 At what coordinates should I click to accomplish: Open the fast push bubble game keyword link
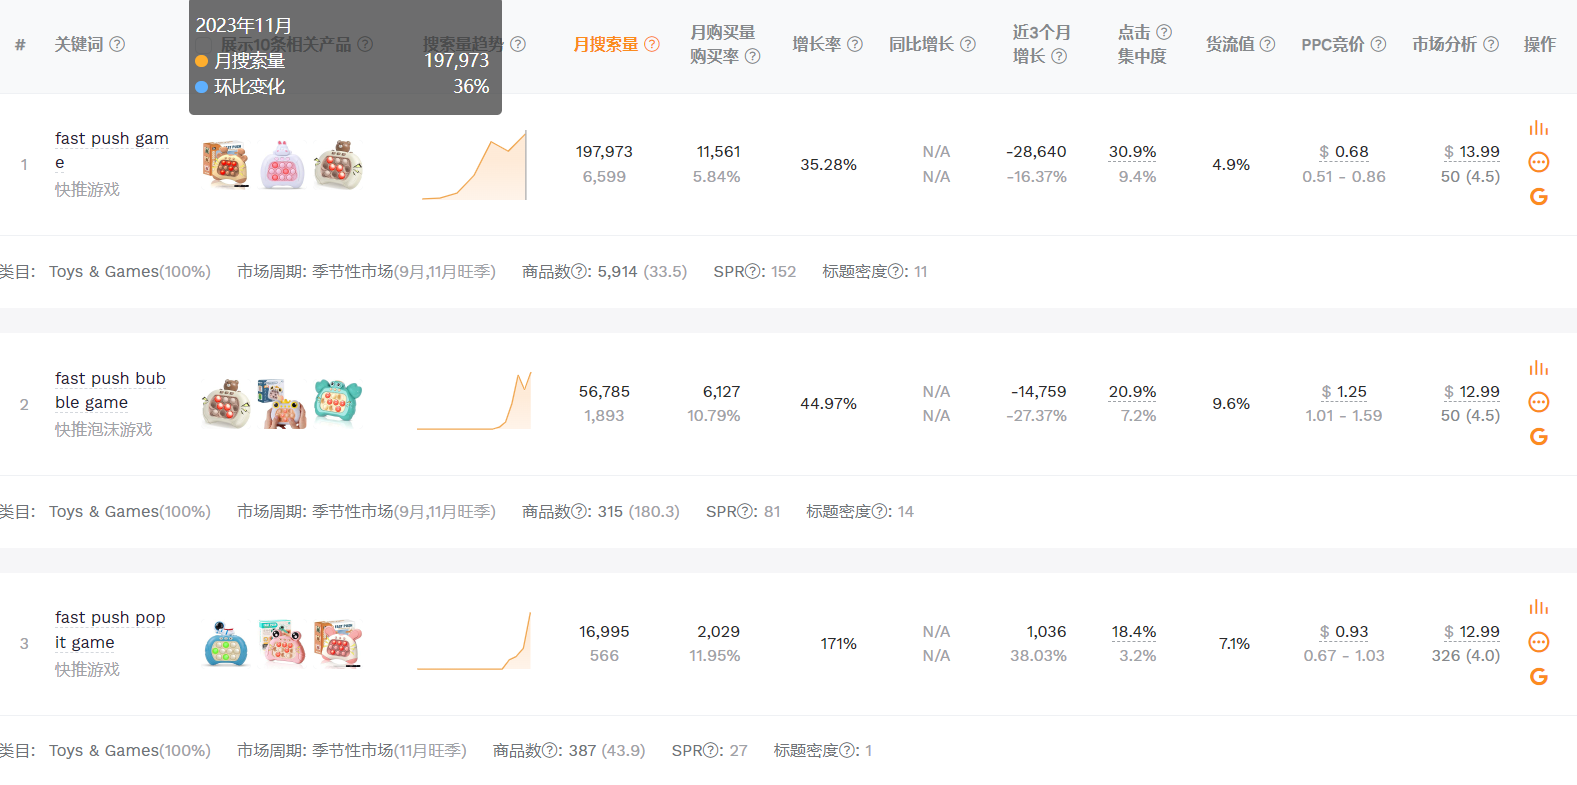(x=109, y=390)
